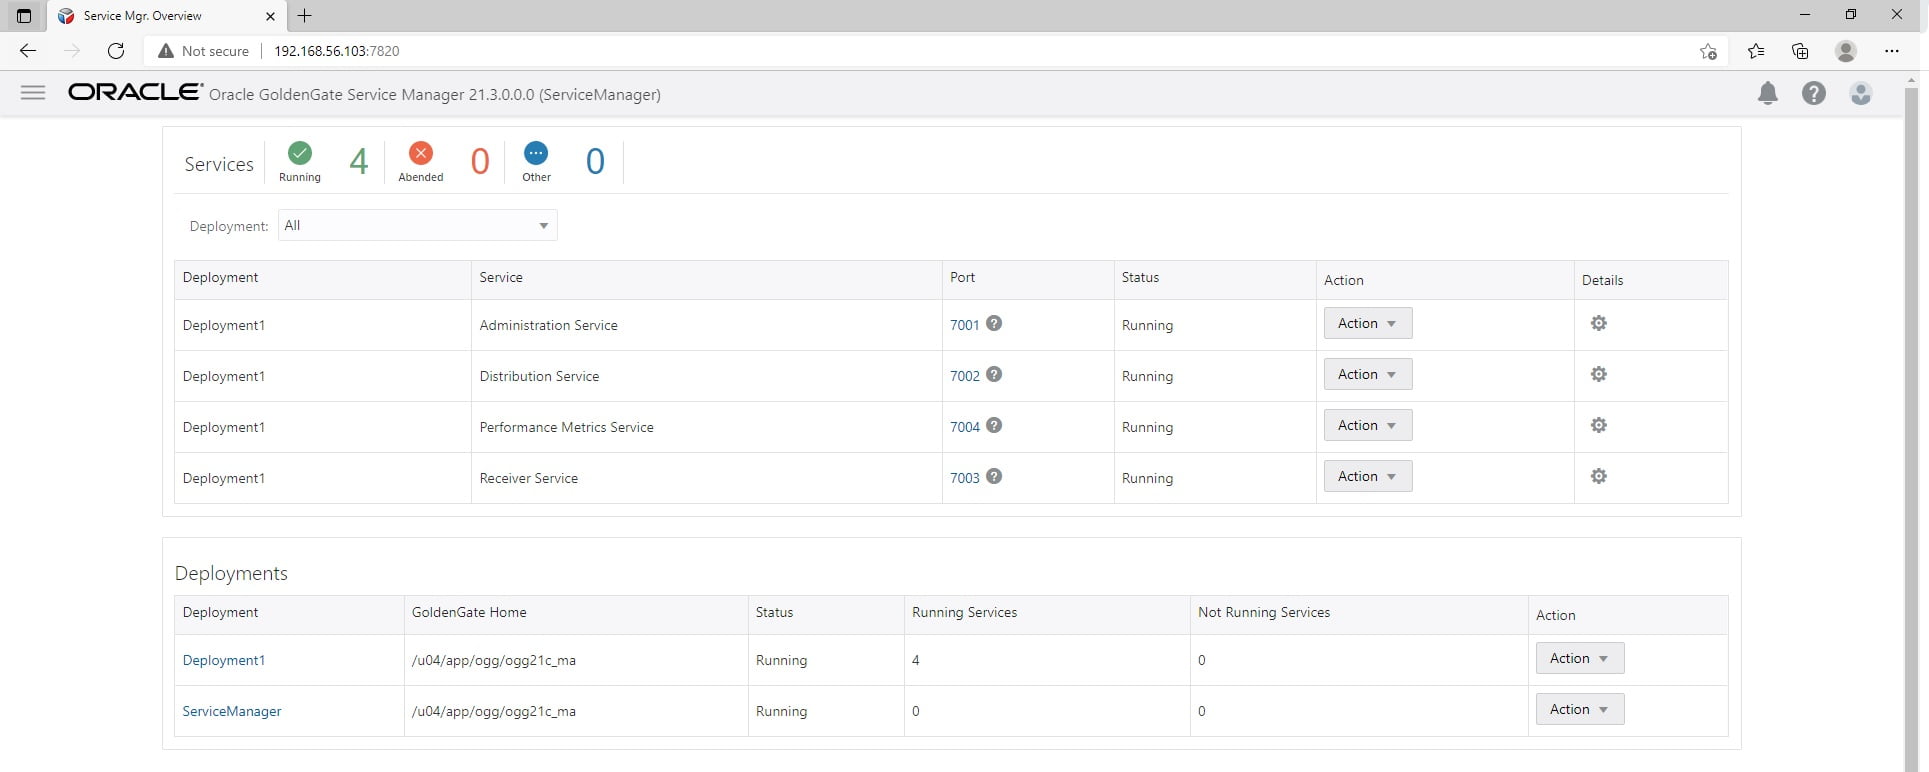The image size is (1929, 772).
Task: Open ServiceManager deployment link
Action: point(232,711)
